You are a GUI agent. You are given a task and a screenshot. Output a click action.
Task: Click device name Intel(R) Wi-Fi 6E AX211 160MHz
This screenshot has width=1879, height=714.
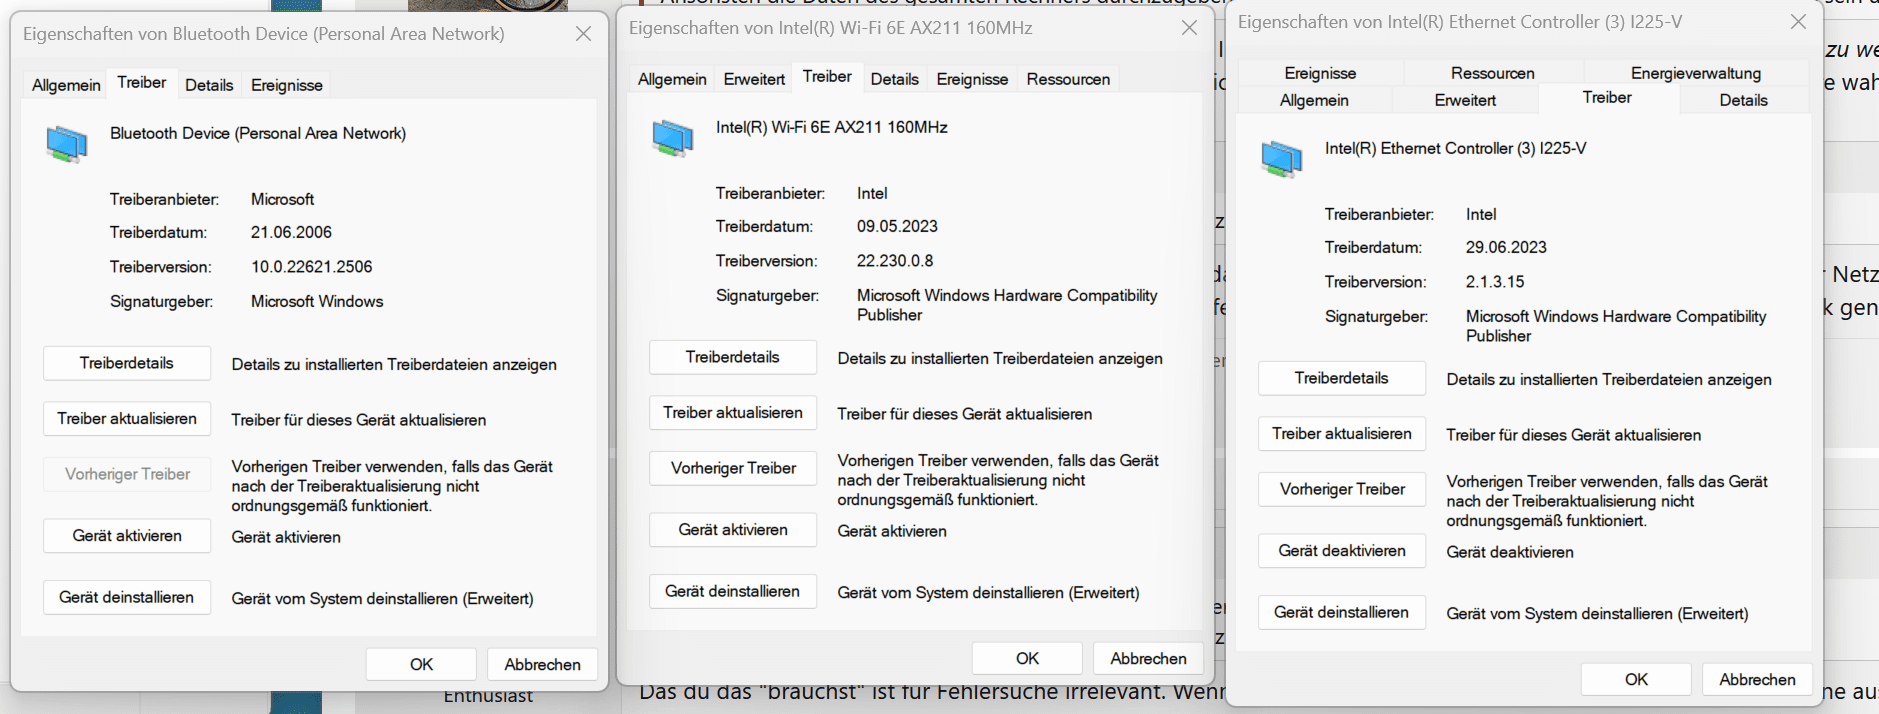[x=832, y=127]
